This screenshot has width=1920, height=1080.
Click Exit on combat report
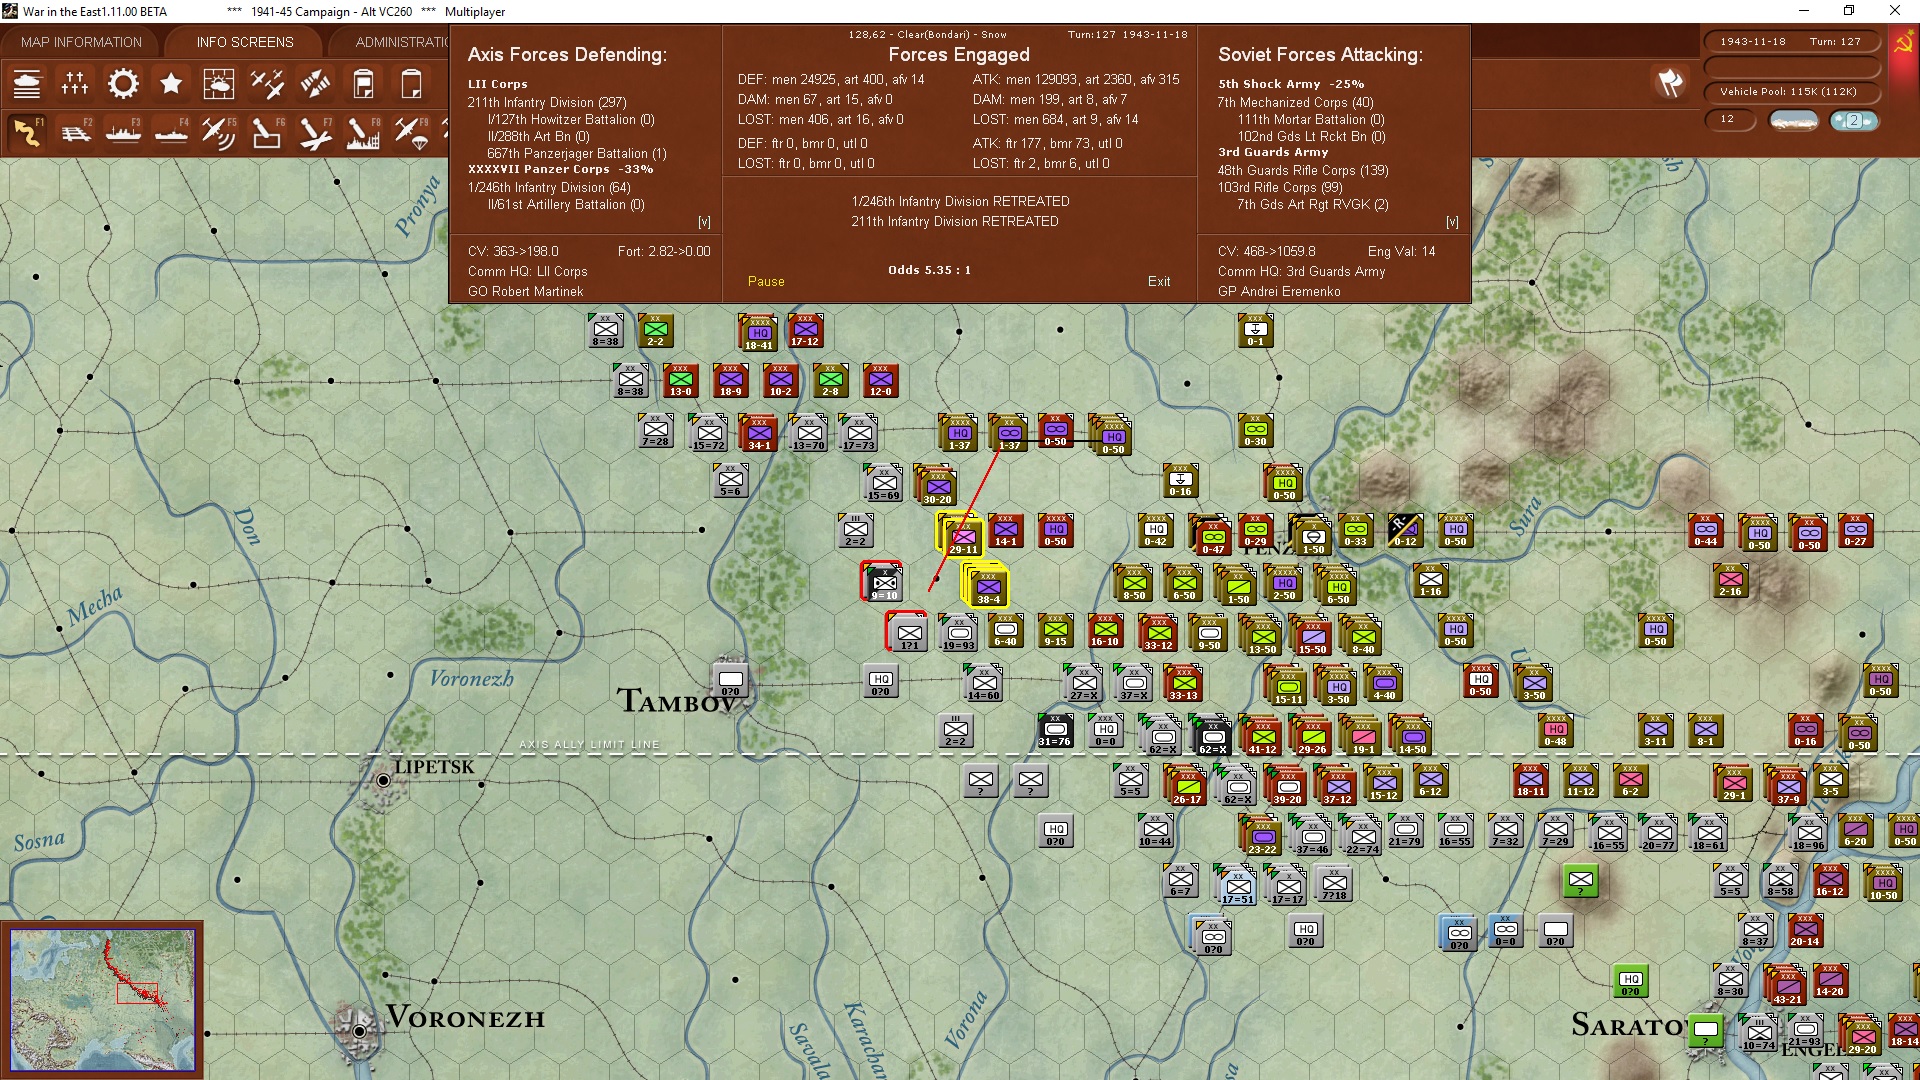pos(1159,281)
